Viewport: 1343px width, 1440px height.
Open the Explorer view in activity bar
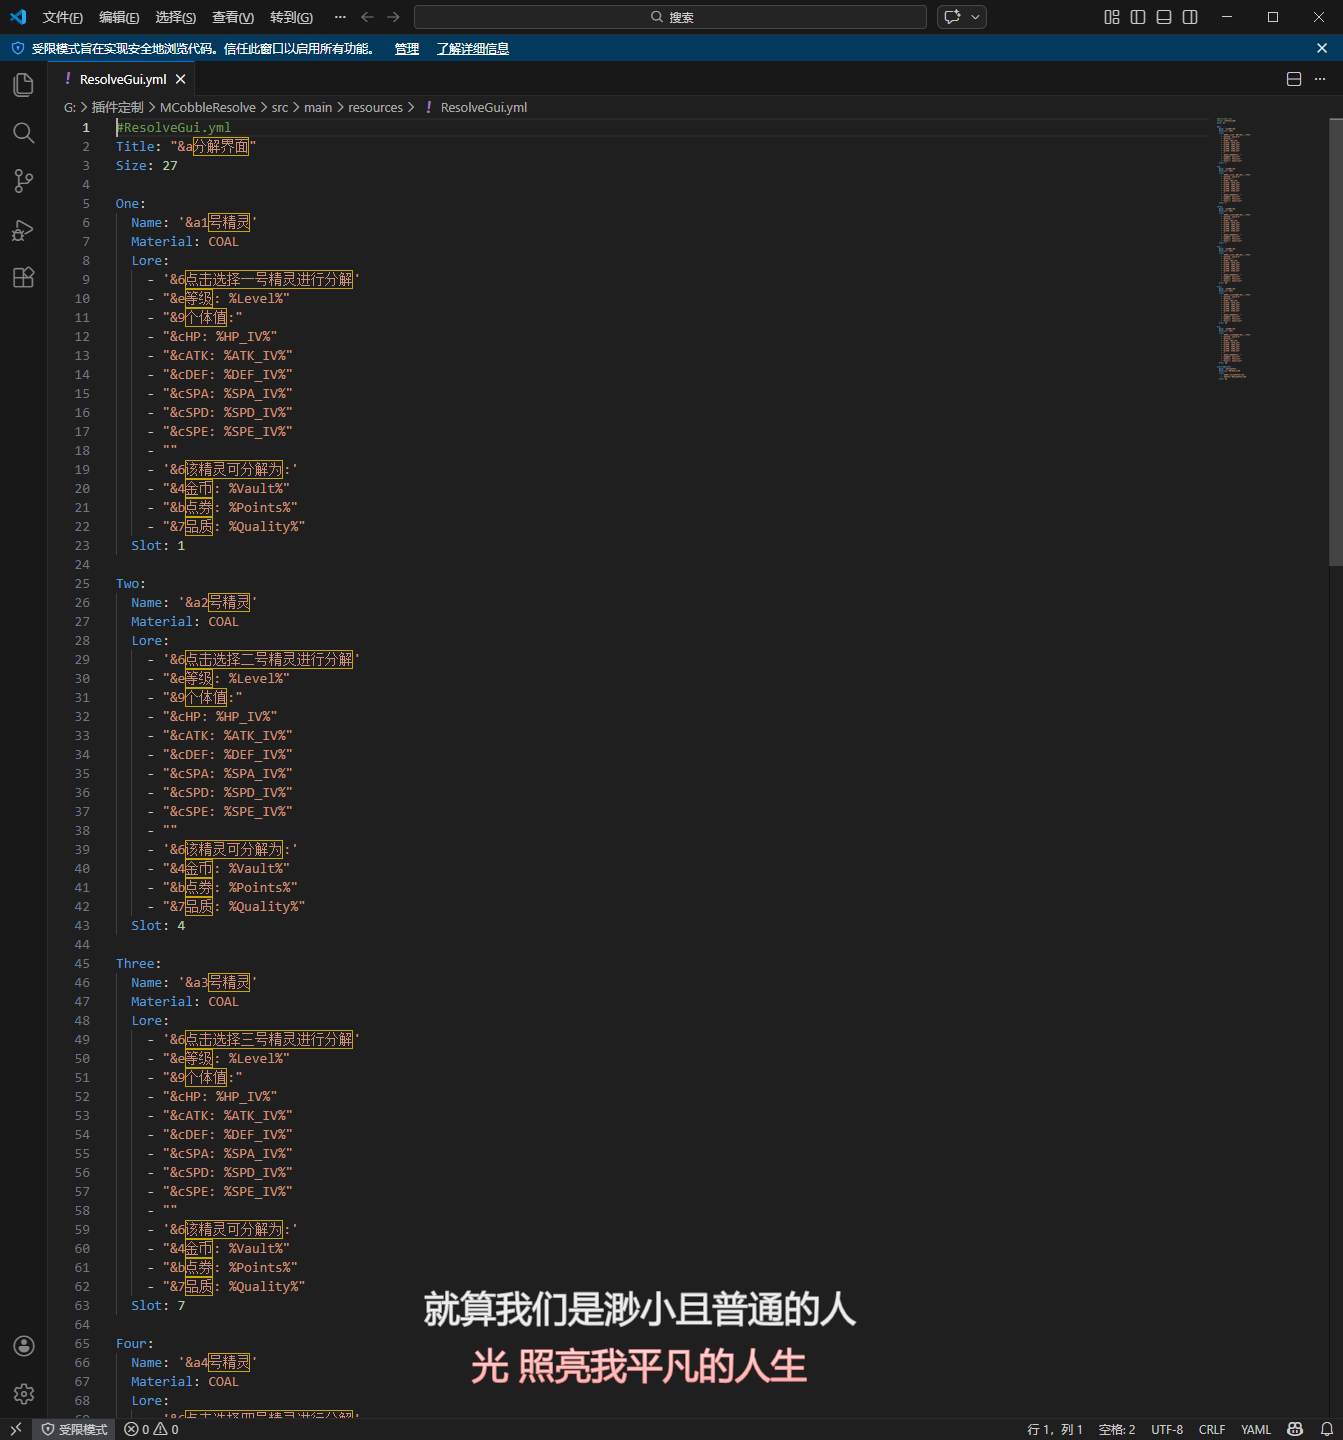23,85
